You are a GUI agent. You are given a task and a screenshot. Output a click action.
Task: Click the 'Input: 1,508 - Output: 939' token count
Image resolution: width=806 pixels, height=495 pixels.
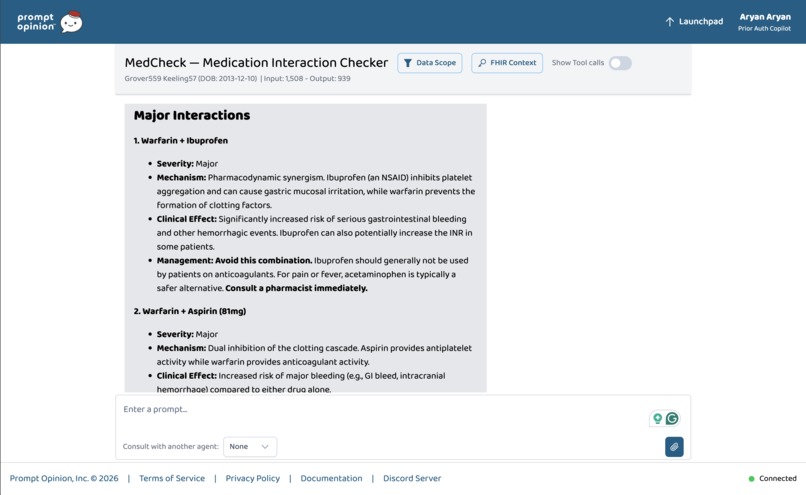(x=307, y=79)
